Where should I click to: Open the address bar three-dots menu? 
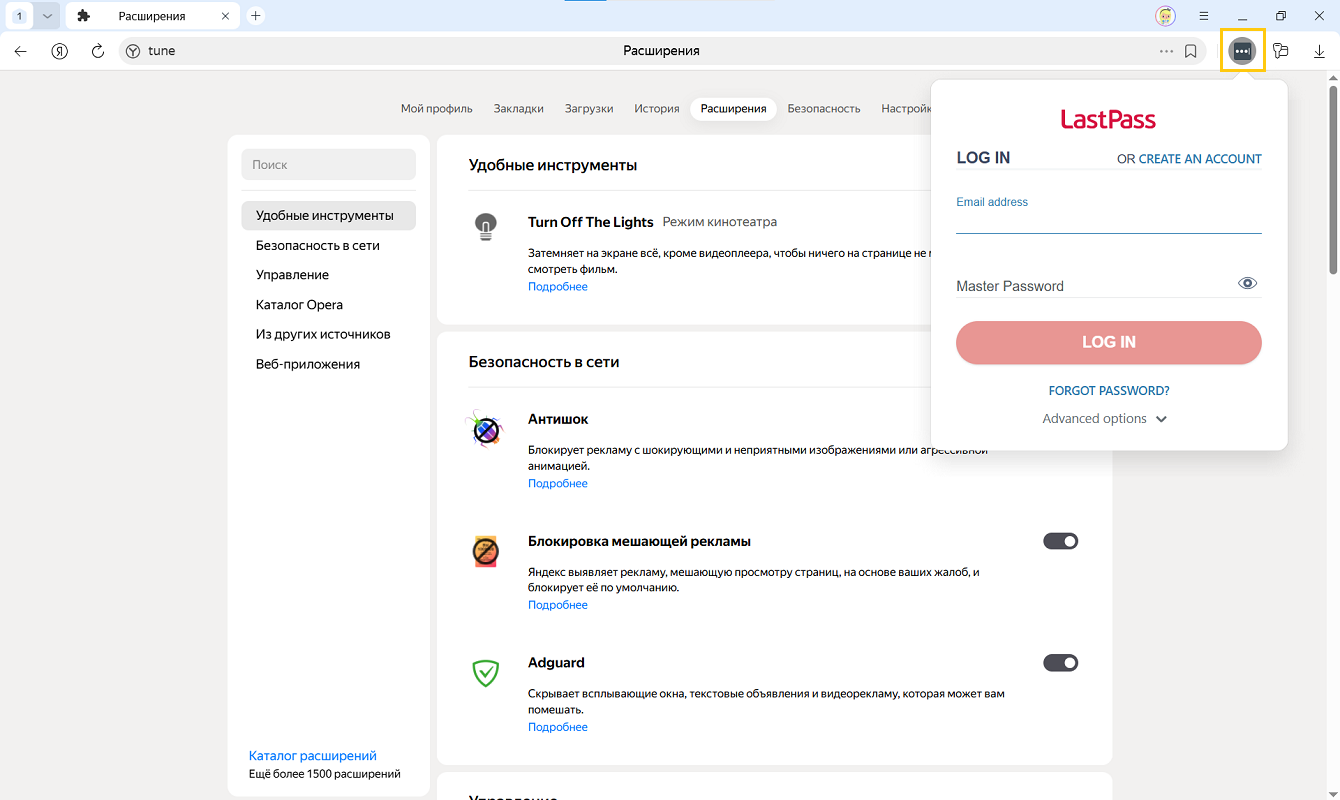click(1166, 51)
